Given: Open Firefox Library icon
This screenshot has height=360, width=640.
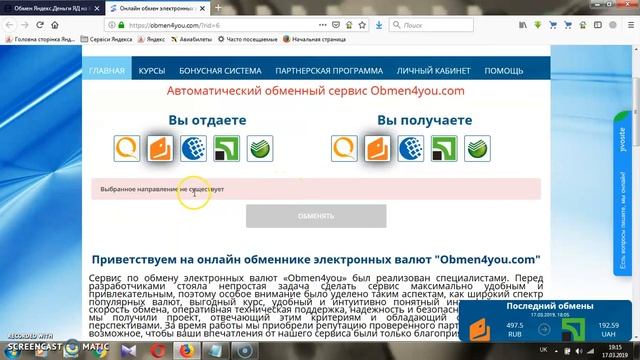Looking at the screenshot, I should (523, 25).
